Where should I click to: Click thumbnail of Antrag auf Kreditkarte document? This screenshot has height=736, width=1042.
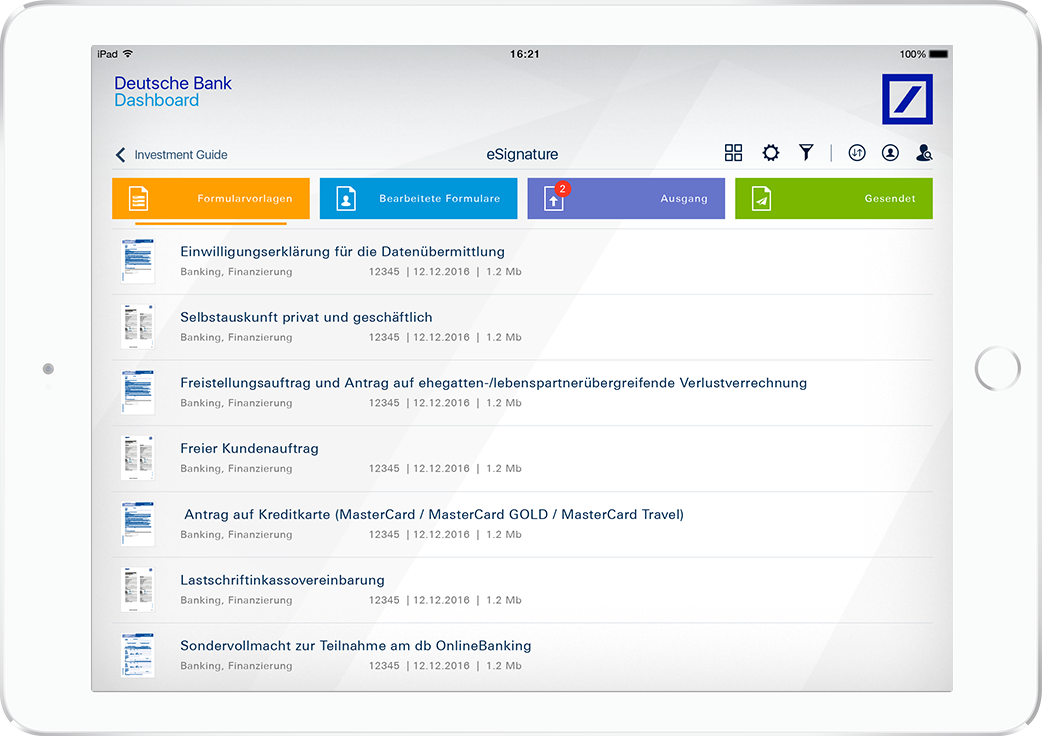(138, 524)
